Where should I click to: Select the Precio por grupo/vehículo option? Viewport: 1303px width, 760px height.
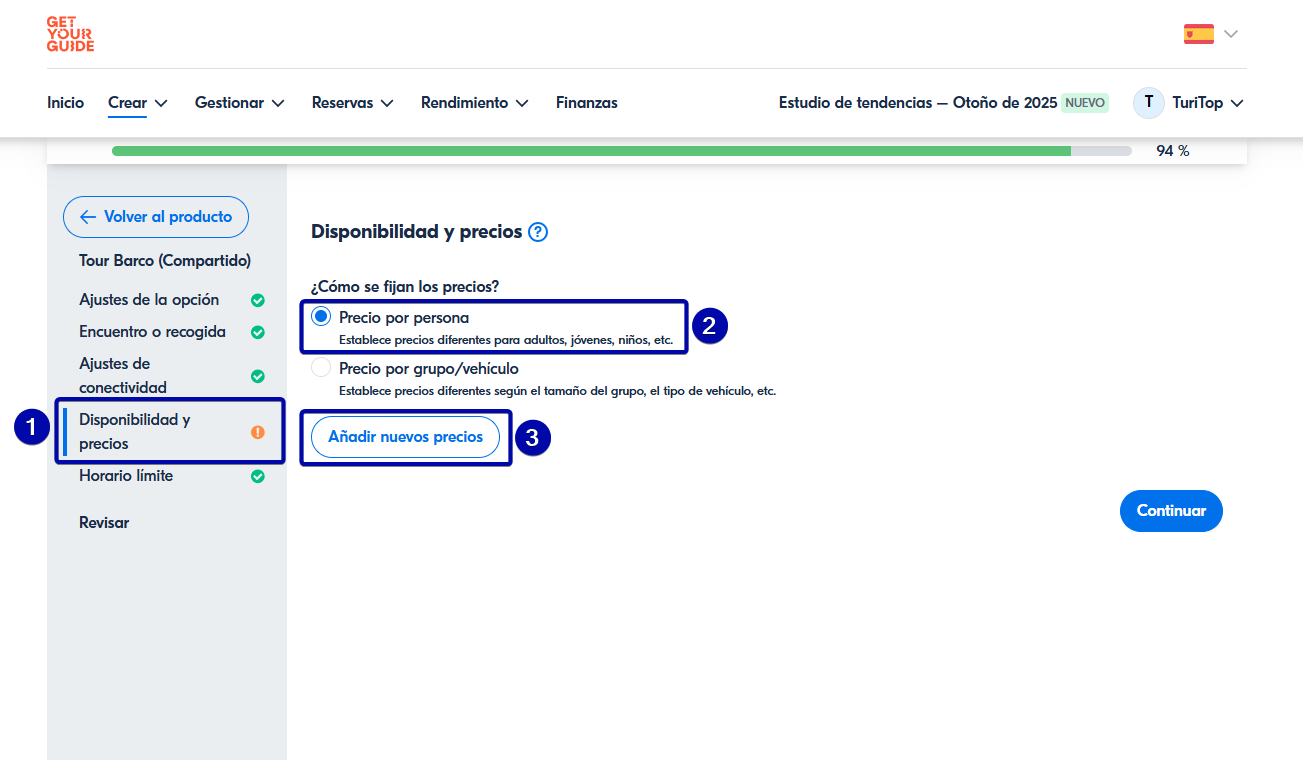[321, 368]
